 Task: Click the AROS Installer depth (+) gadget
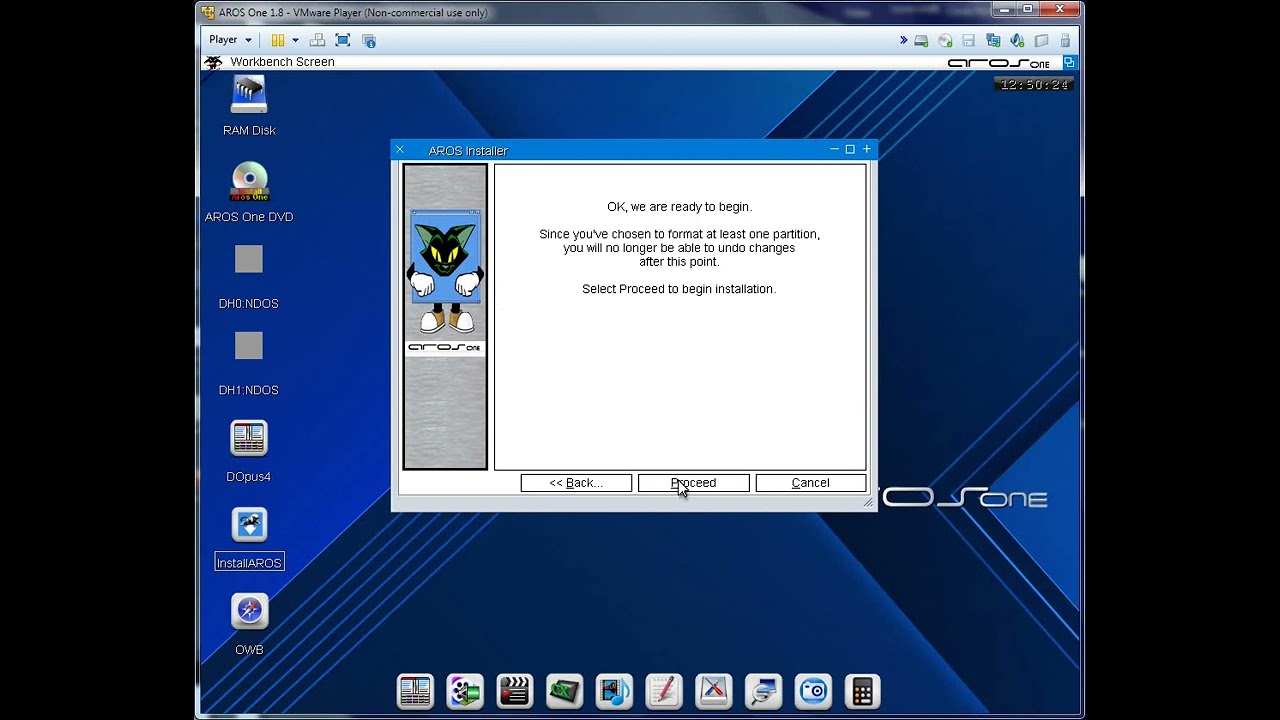tap(867, 150)
